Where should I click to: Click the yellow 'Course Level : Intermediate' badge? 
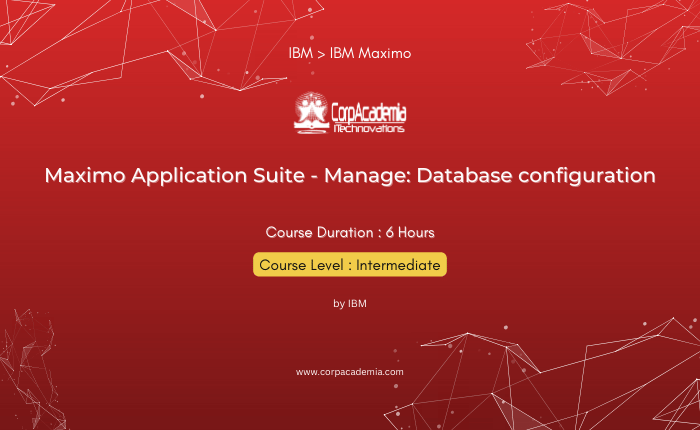[350, 264]
